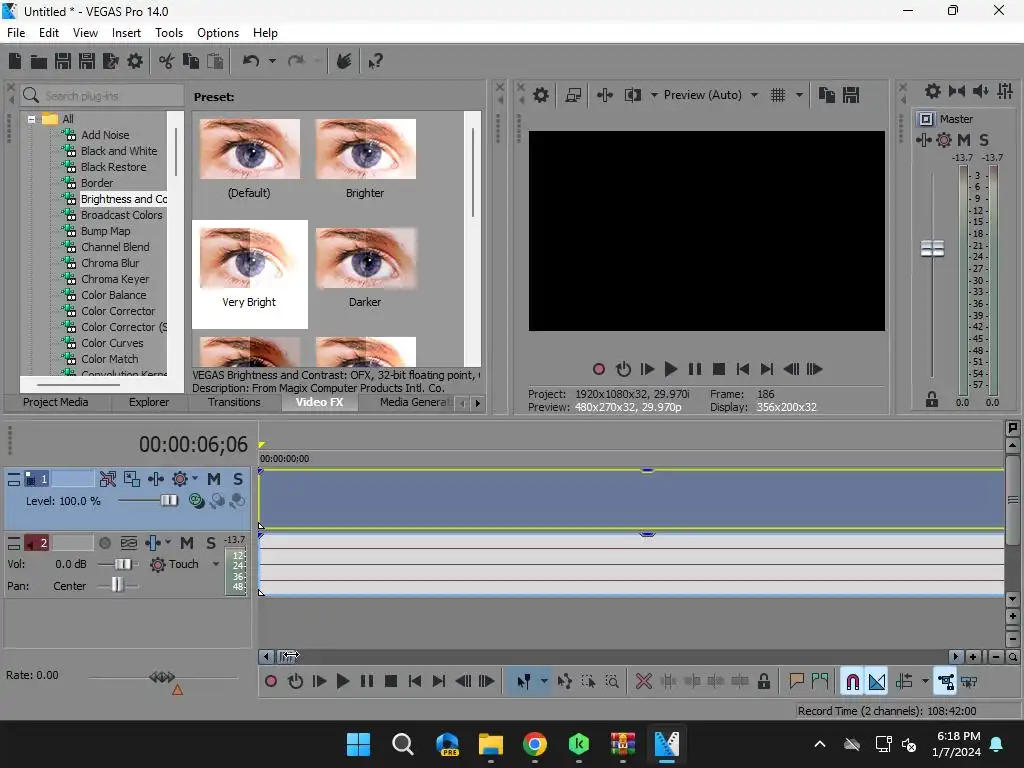The height and width of the screenshot is (768, 1024).
Task: Open the File menu
Action: point(16,33)
